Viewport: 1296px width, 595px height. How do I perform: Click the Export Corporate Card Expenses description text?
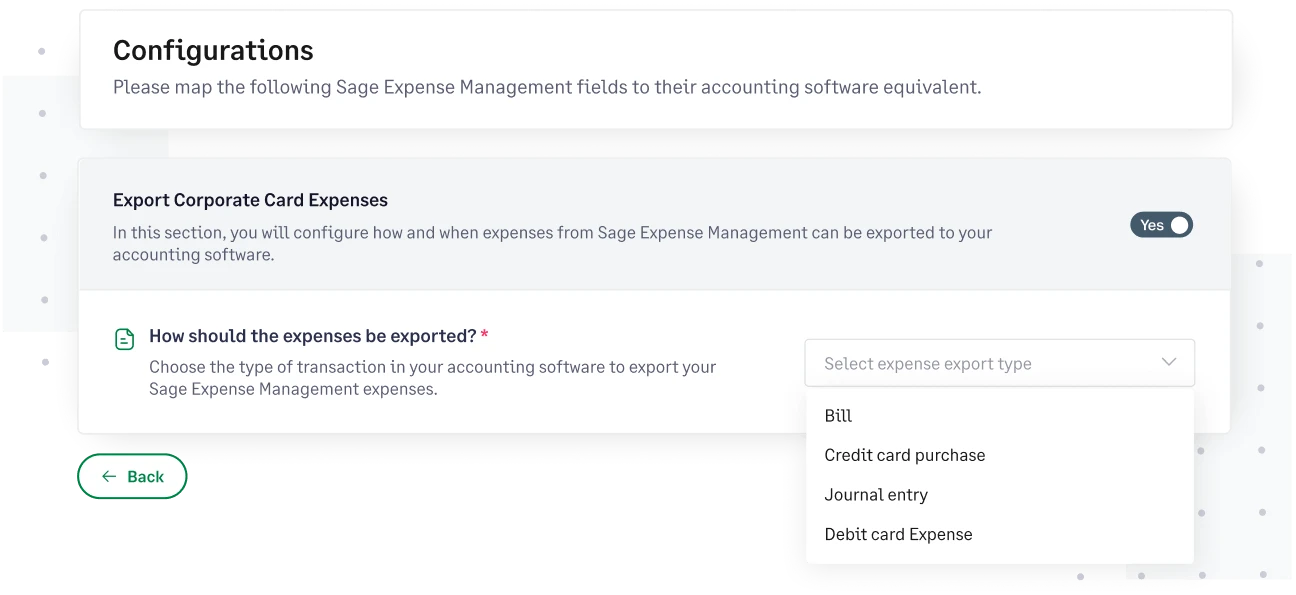coord(551,243)
